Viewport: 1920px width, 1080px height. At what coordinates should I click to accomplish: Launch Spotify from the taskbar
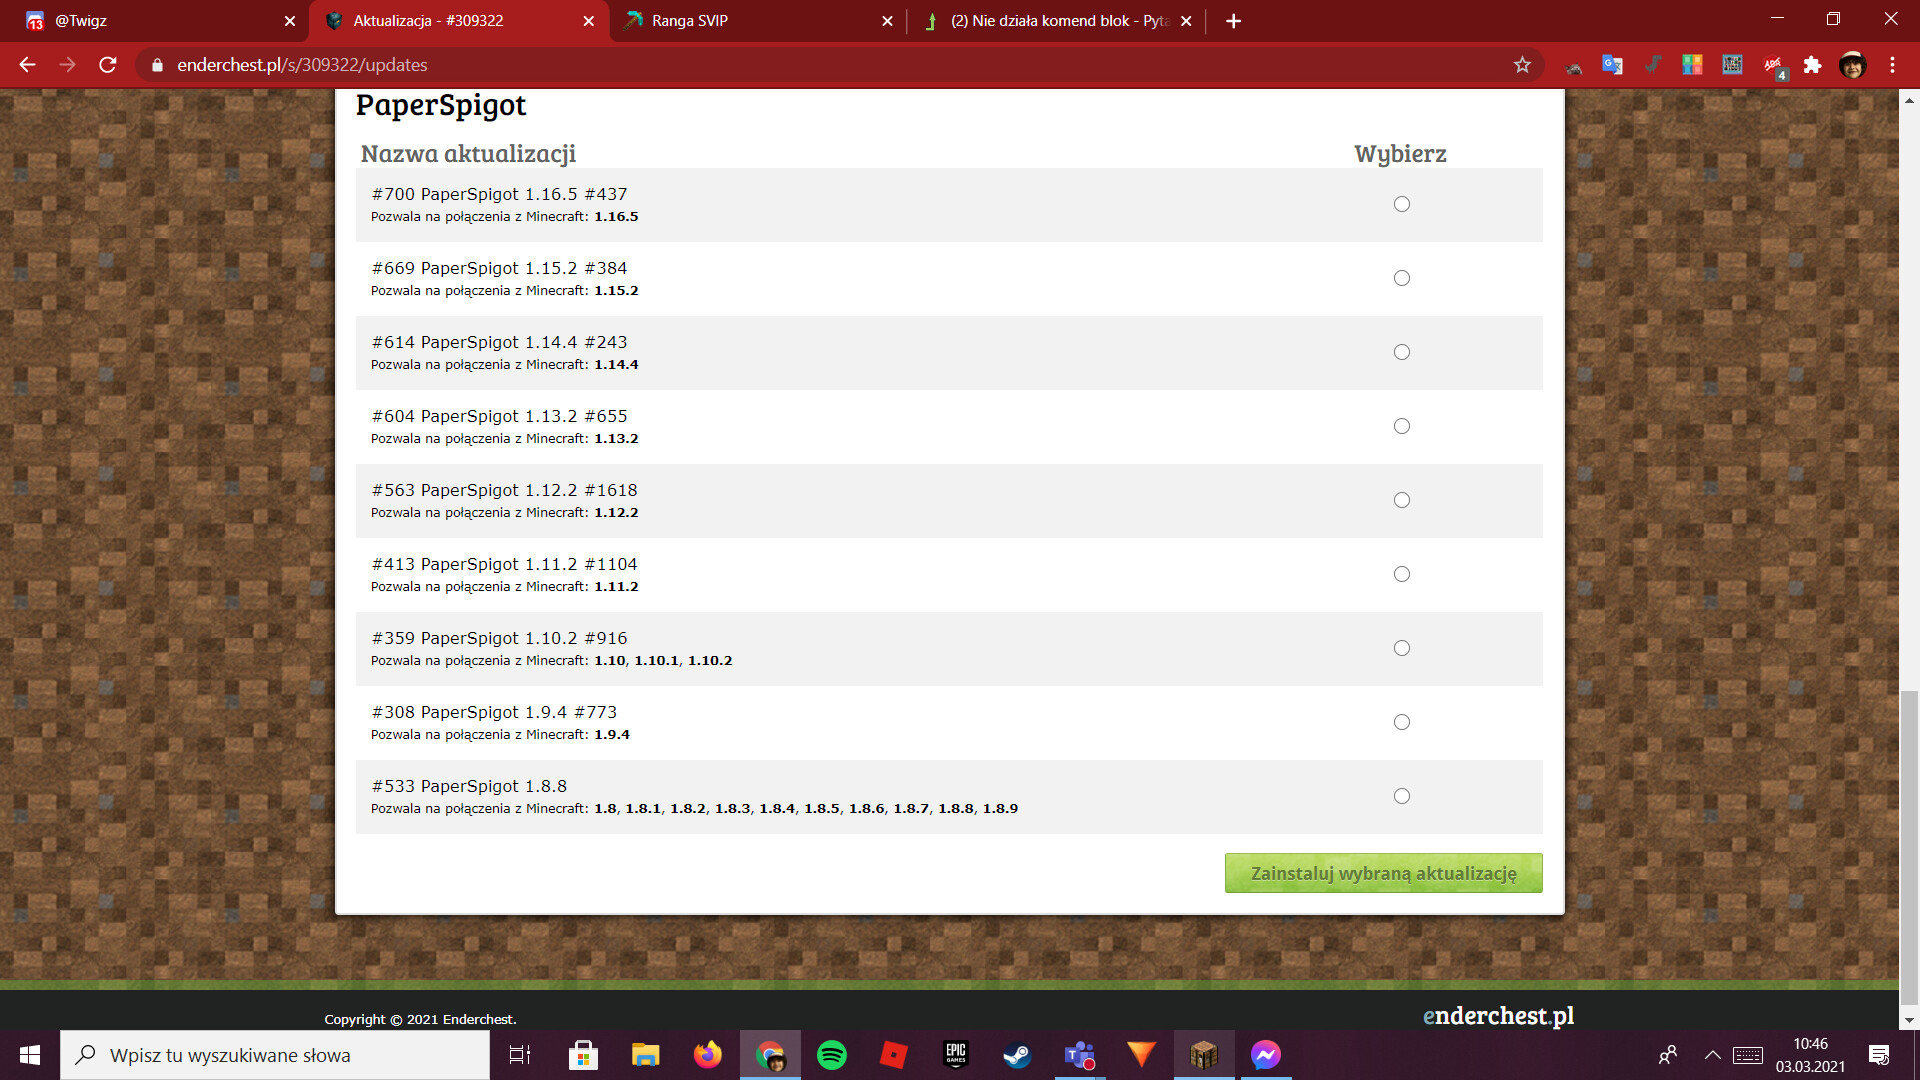(x=832, y=1055)
